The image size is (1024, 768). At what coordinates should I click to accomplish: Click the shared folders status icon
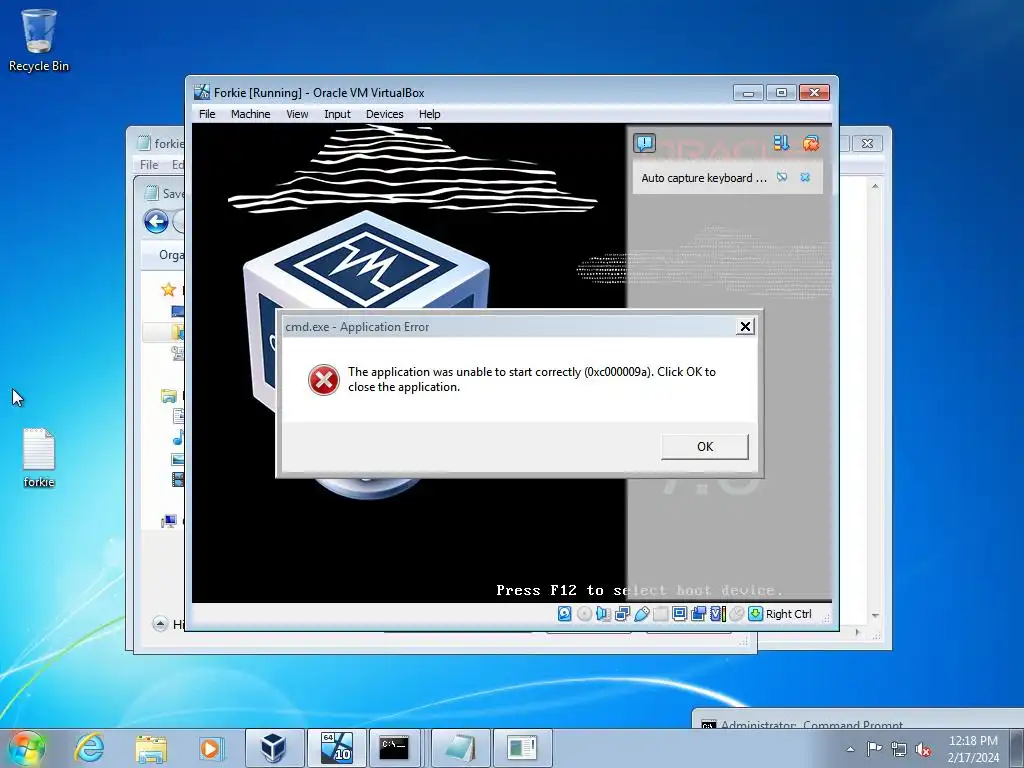[x=660, y=613]
